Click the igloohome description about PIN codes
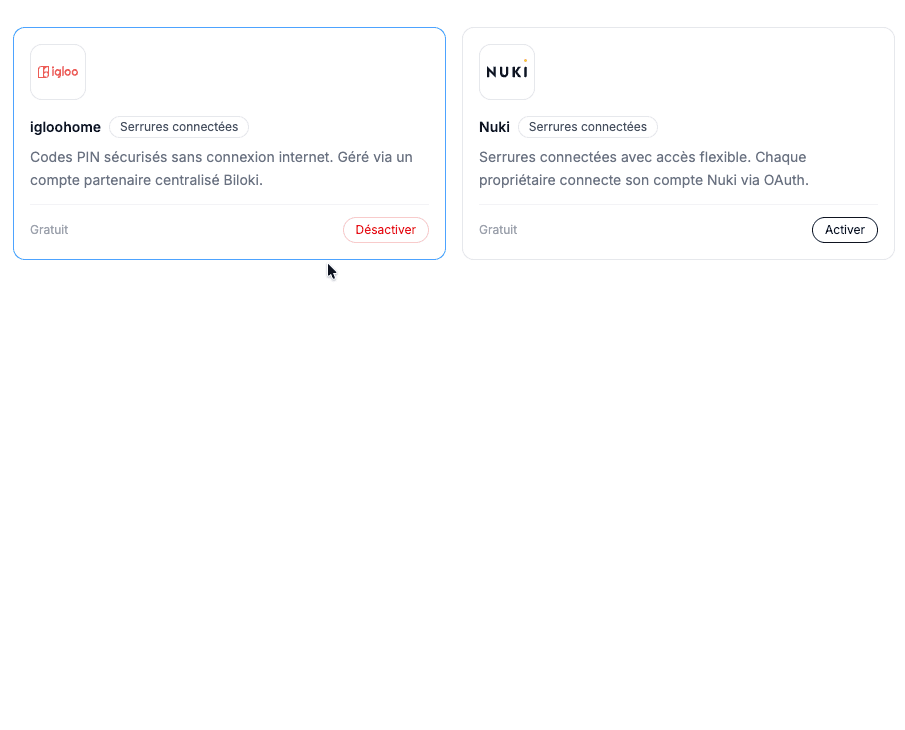The width and height of the screenshot is (905, 730). (222, 169)
